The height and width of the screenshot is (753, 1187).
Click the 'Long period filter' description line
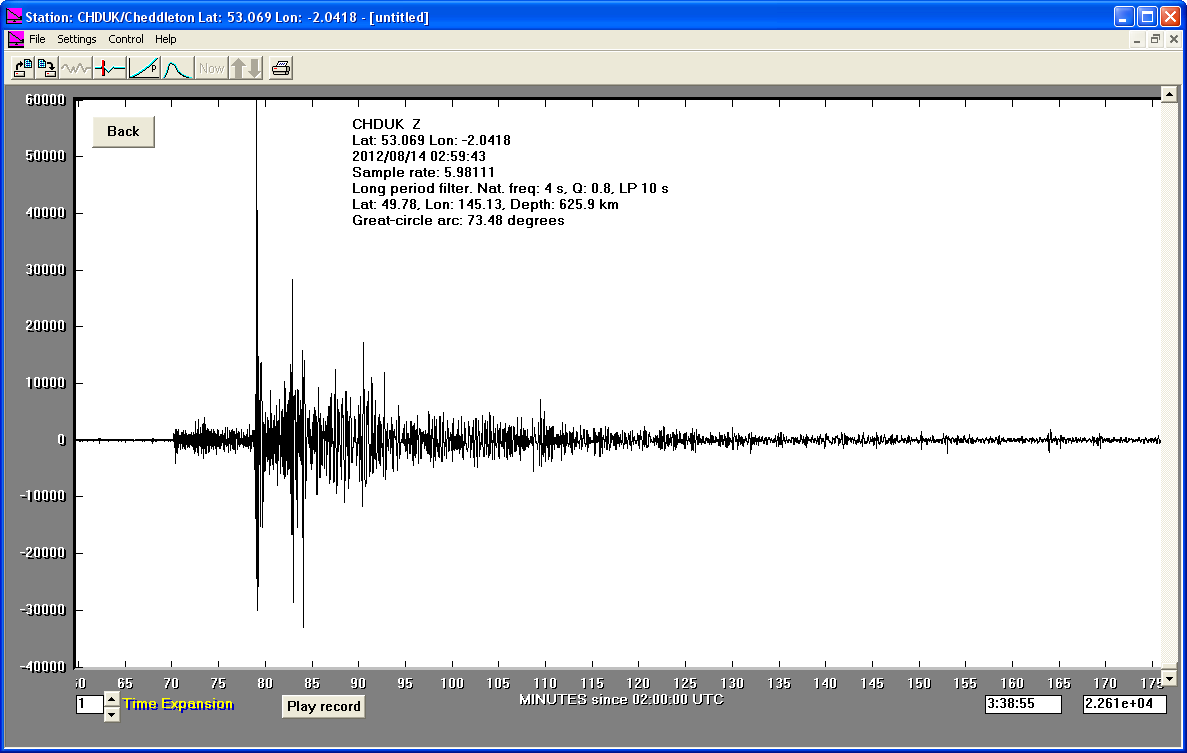[510, 188]
